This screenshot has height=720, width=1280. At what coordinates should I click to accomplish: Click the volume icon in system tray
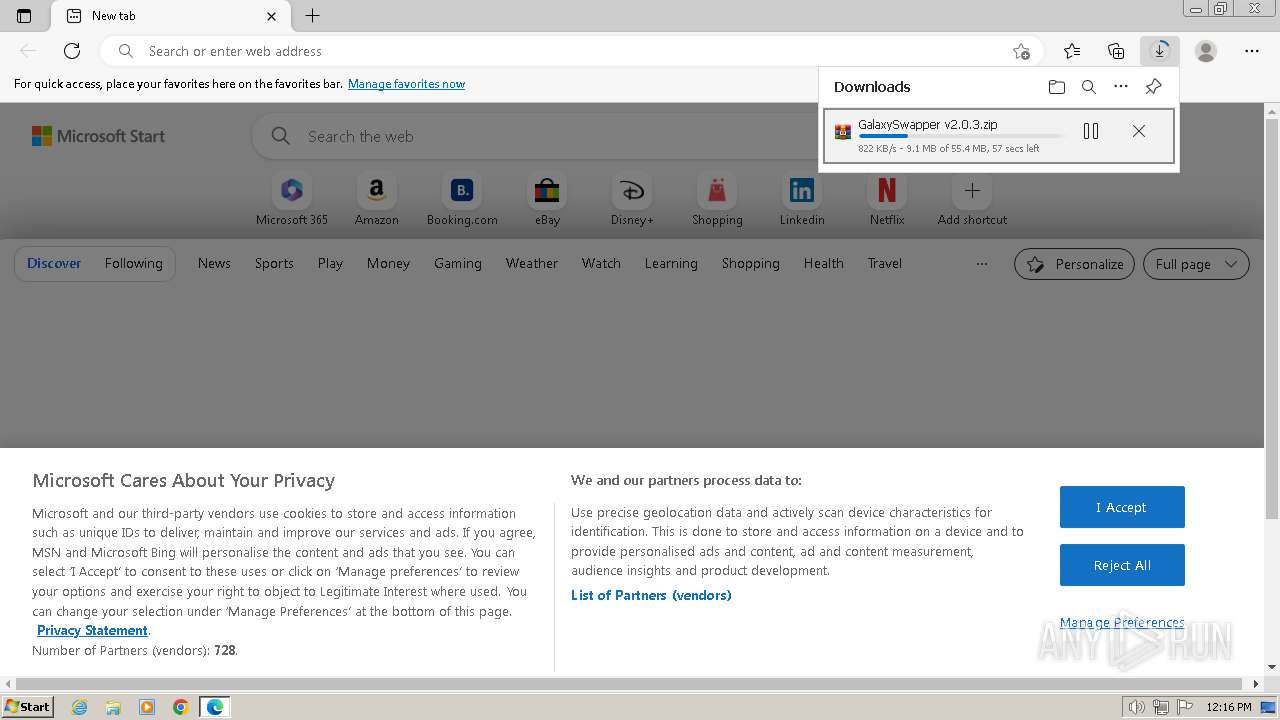[1137, 707]
